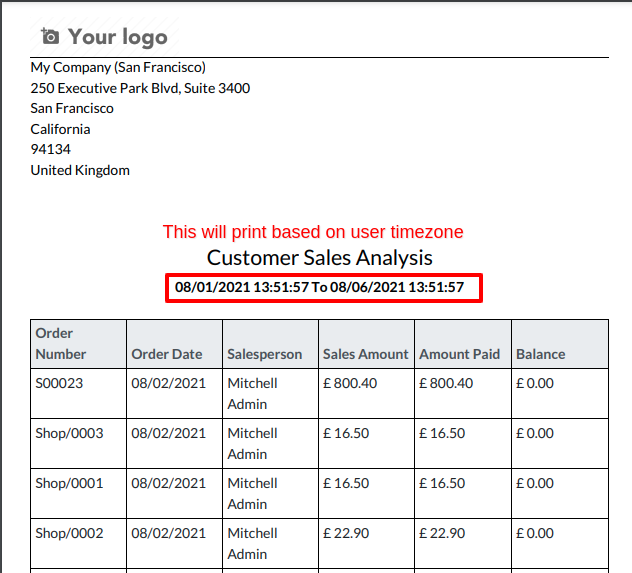This screenshot has width=632, height=573.
Task: Click the amount paid in the Shop/0003 row
Action: (442, 433)
